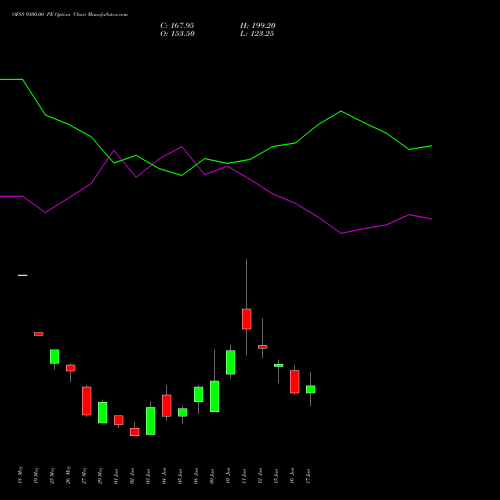The width and height of the screenshot is (500, 500).
Task: Click the 25 May date label
Action: 52,475
